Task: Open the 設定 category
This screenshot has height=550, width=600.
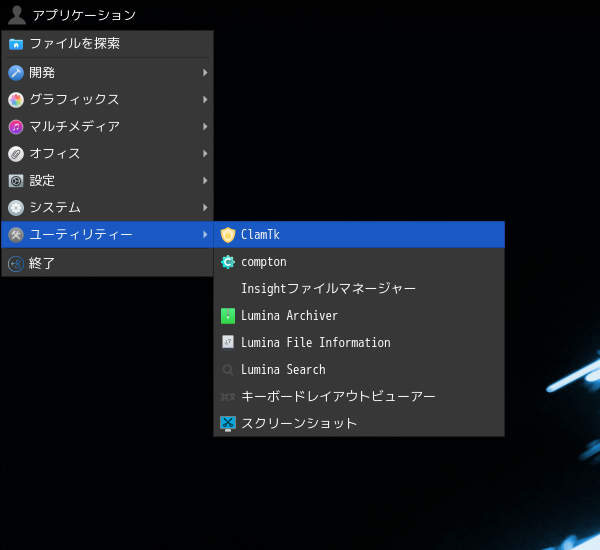Action: pos(108,181)
